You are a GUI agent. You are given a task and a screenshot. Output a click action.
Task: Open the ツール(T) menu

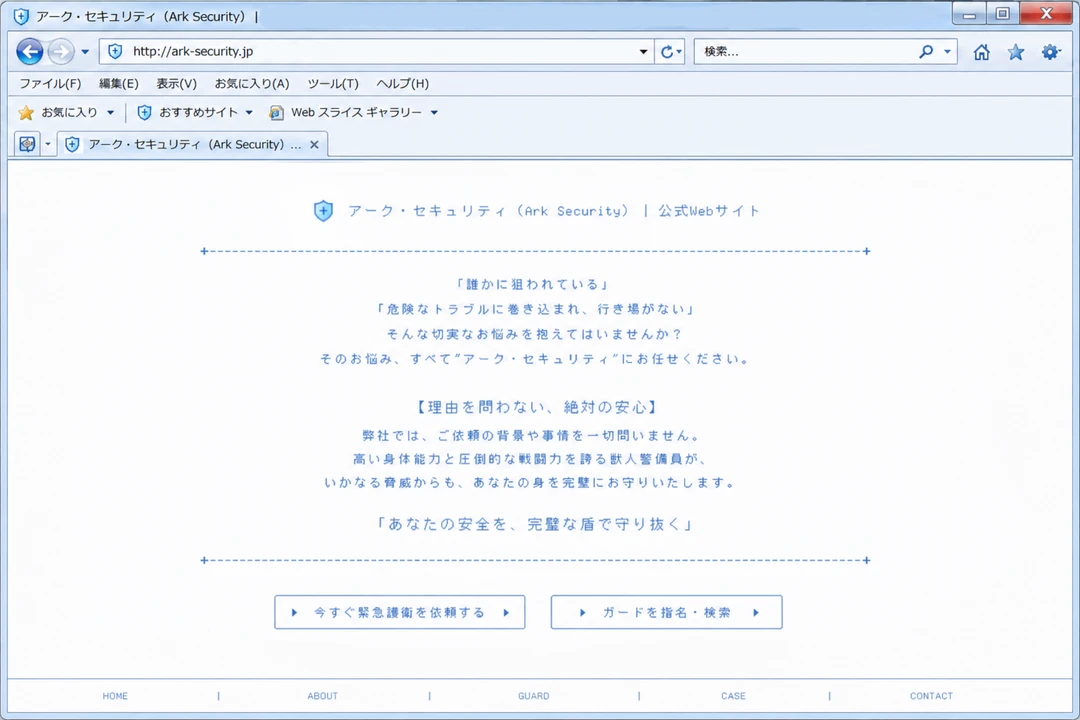pos(333,83)
